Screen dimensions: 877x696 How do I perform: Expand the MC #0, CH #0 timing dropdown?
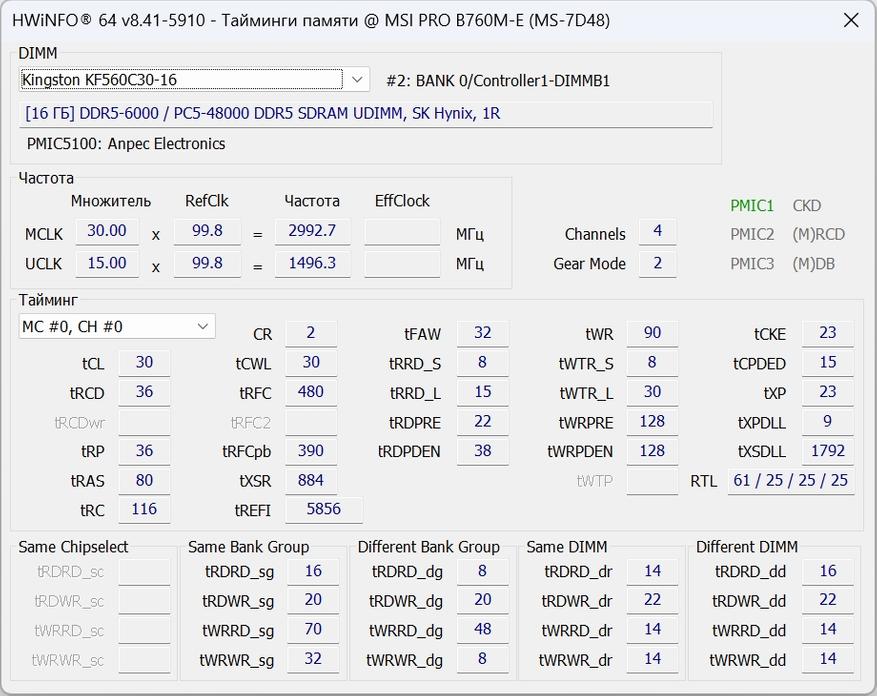117,326
